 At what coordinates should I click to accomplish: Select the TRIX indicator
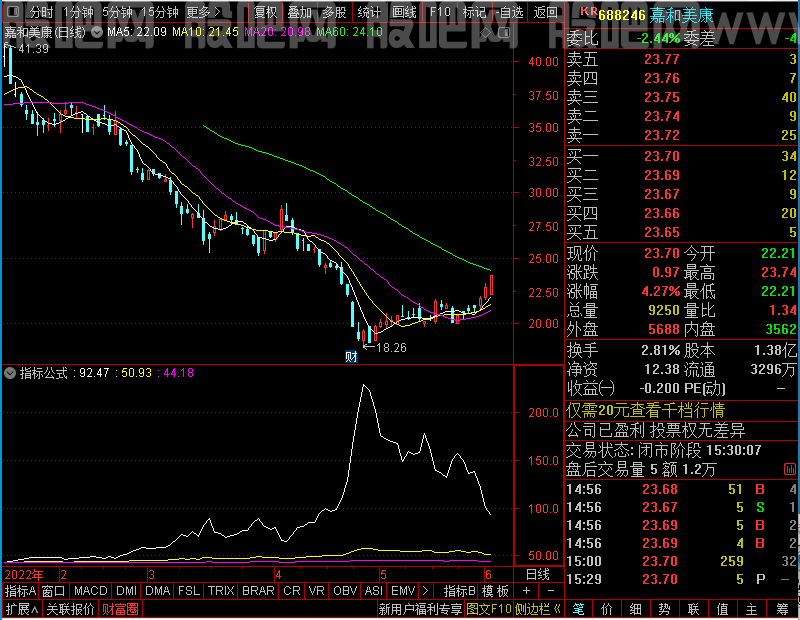pyautogui.click(x=221, y=591)
